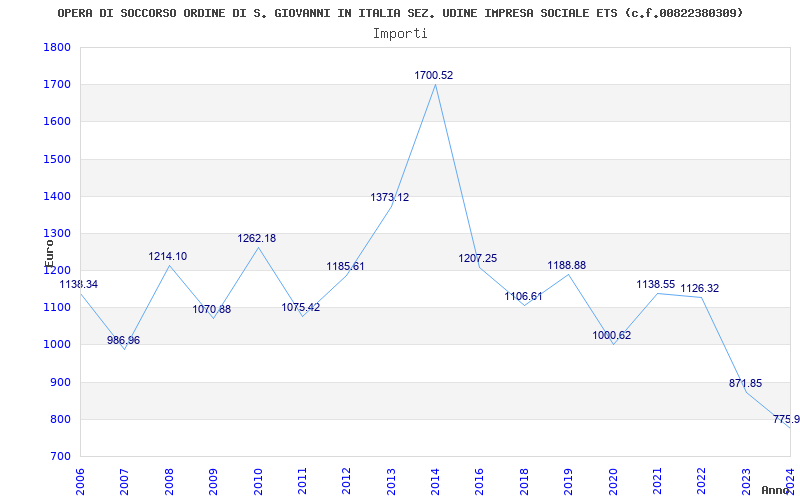This screenshot has height=500, width=800.
Task: Select the x-axis year 2018
Action: [524, 481]
